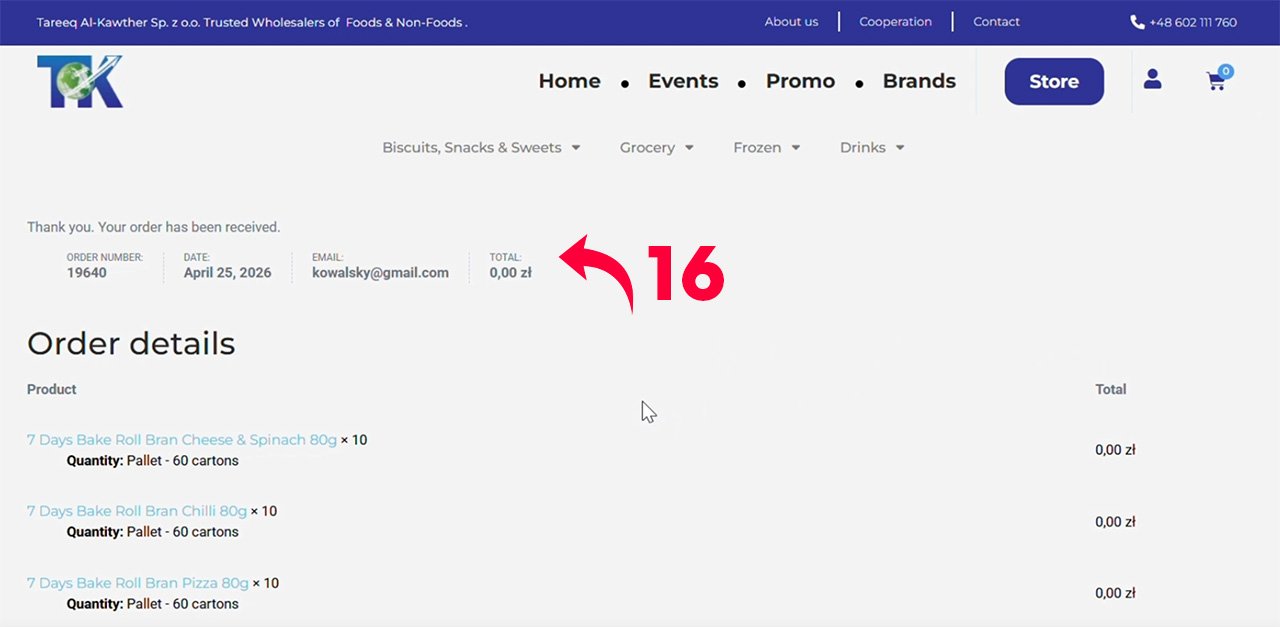Expand the Frozen dropdown menu
Viewport: 1280px width, 627px height.
coord(766,147)
